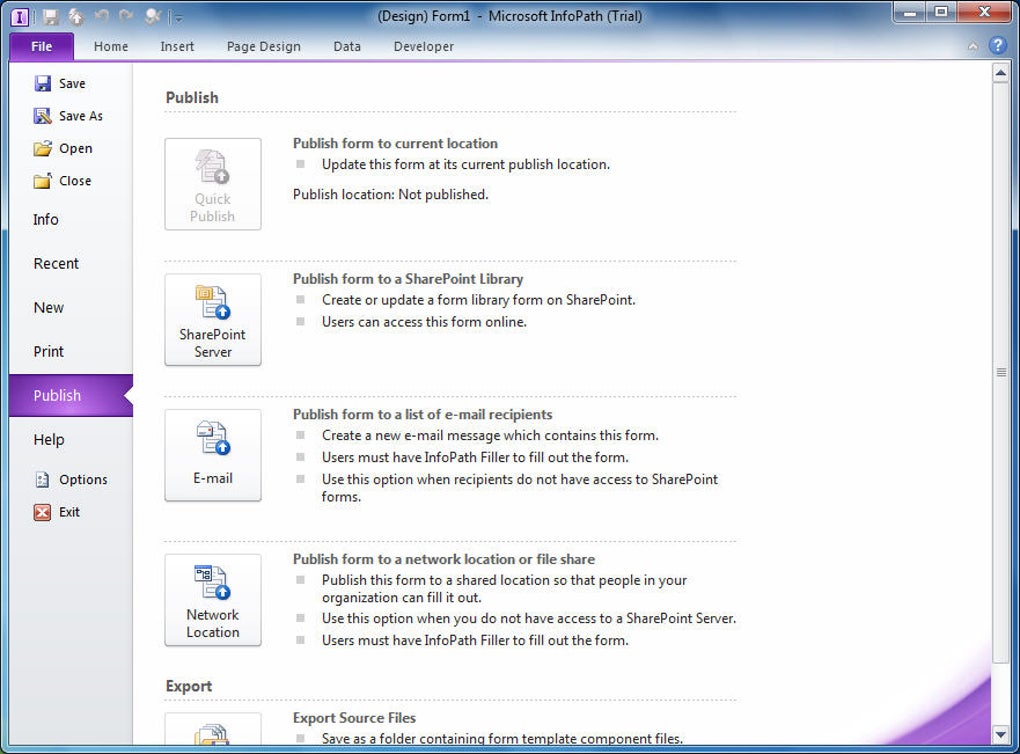The width and height of the screenshot is (1020, 754).
Task: Click the Undo arrow in Quick Access Toolbar
Action: point(101,16)
